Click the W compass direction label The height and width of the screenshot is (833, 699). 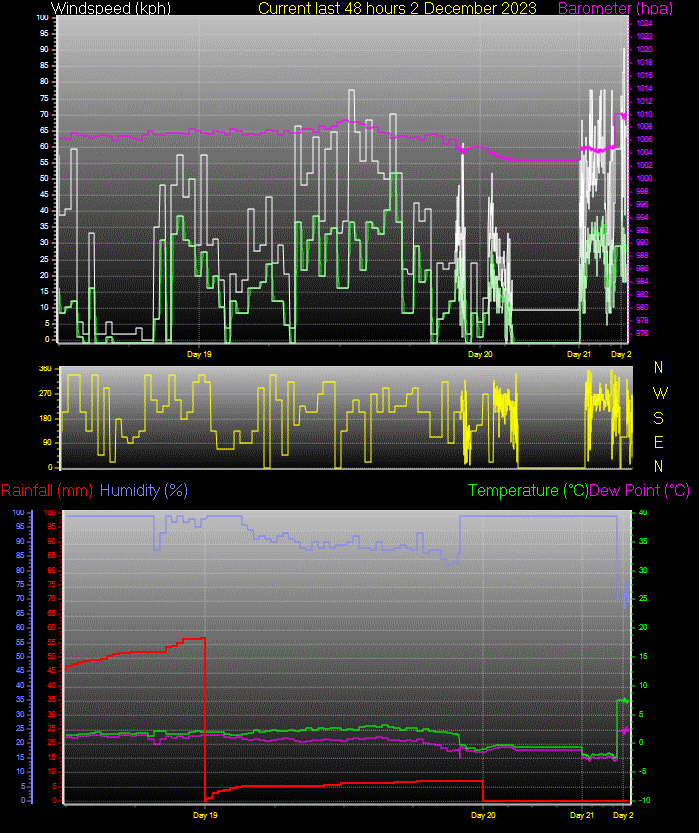pyautogui.click(x=659, y=393)
